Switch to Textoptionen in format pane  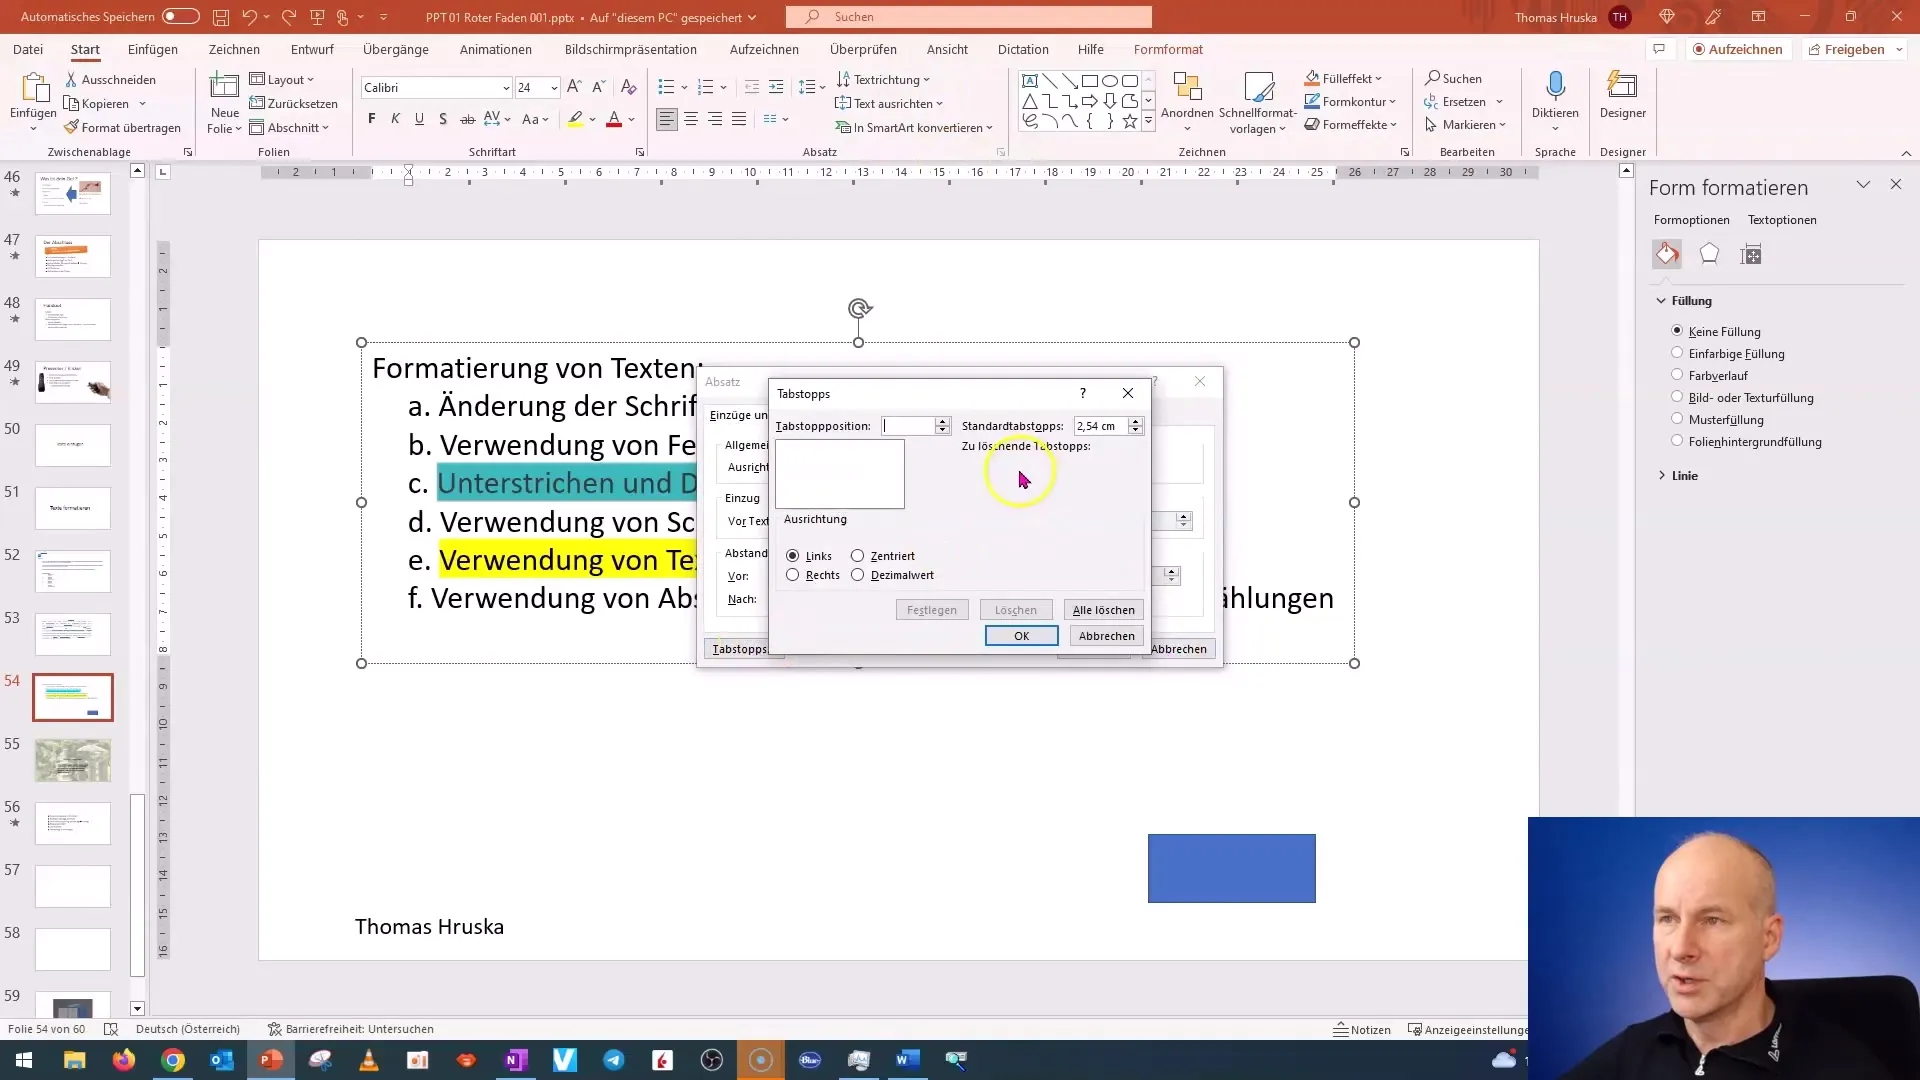(1782, 220)
